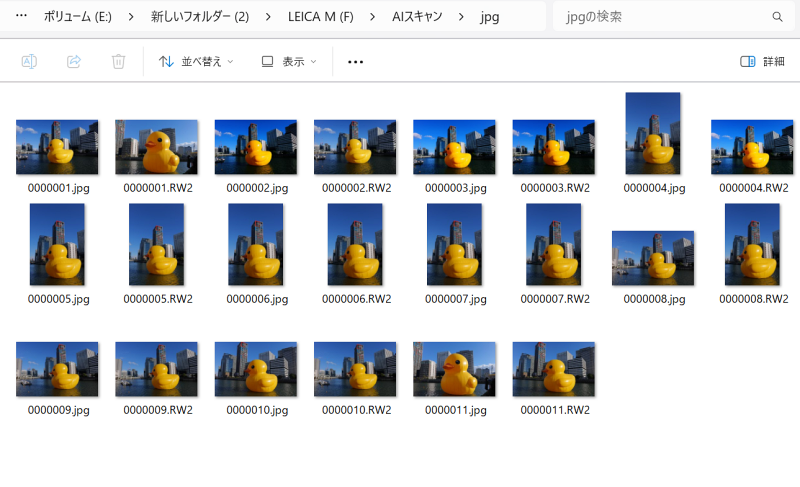
Task: Click the file name label 0000009.jpg
Action: (x=58, y=411)
